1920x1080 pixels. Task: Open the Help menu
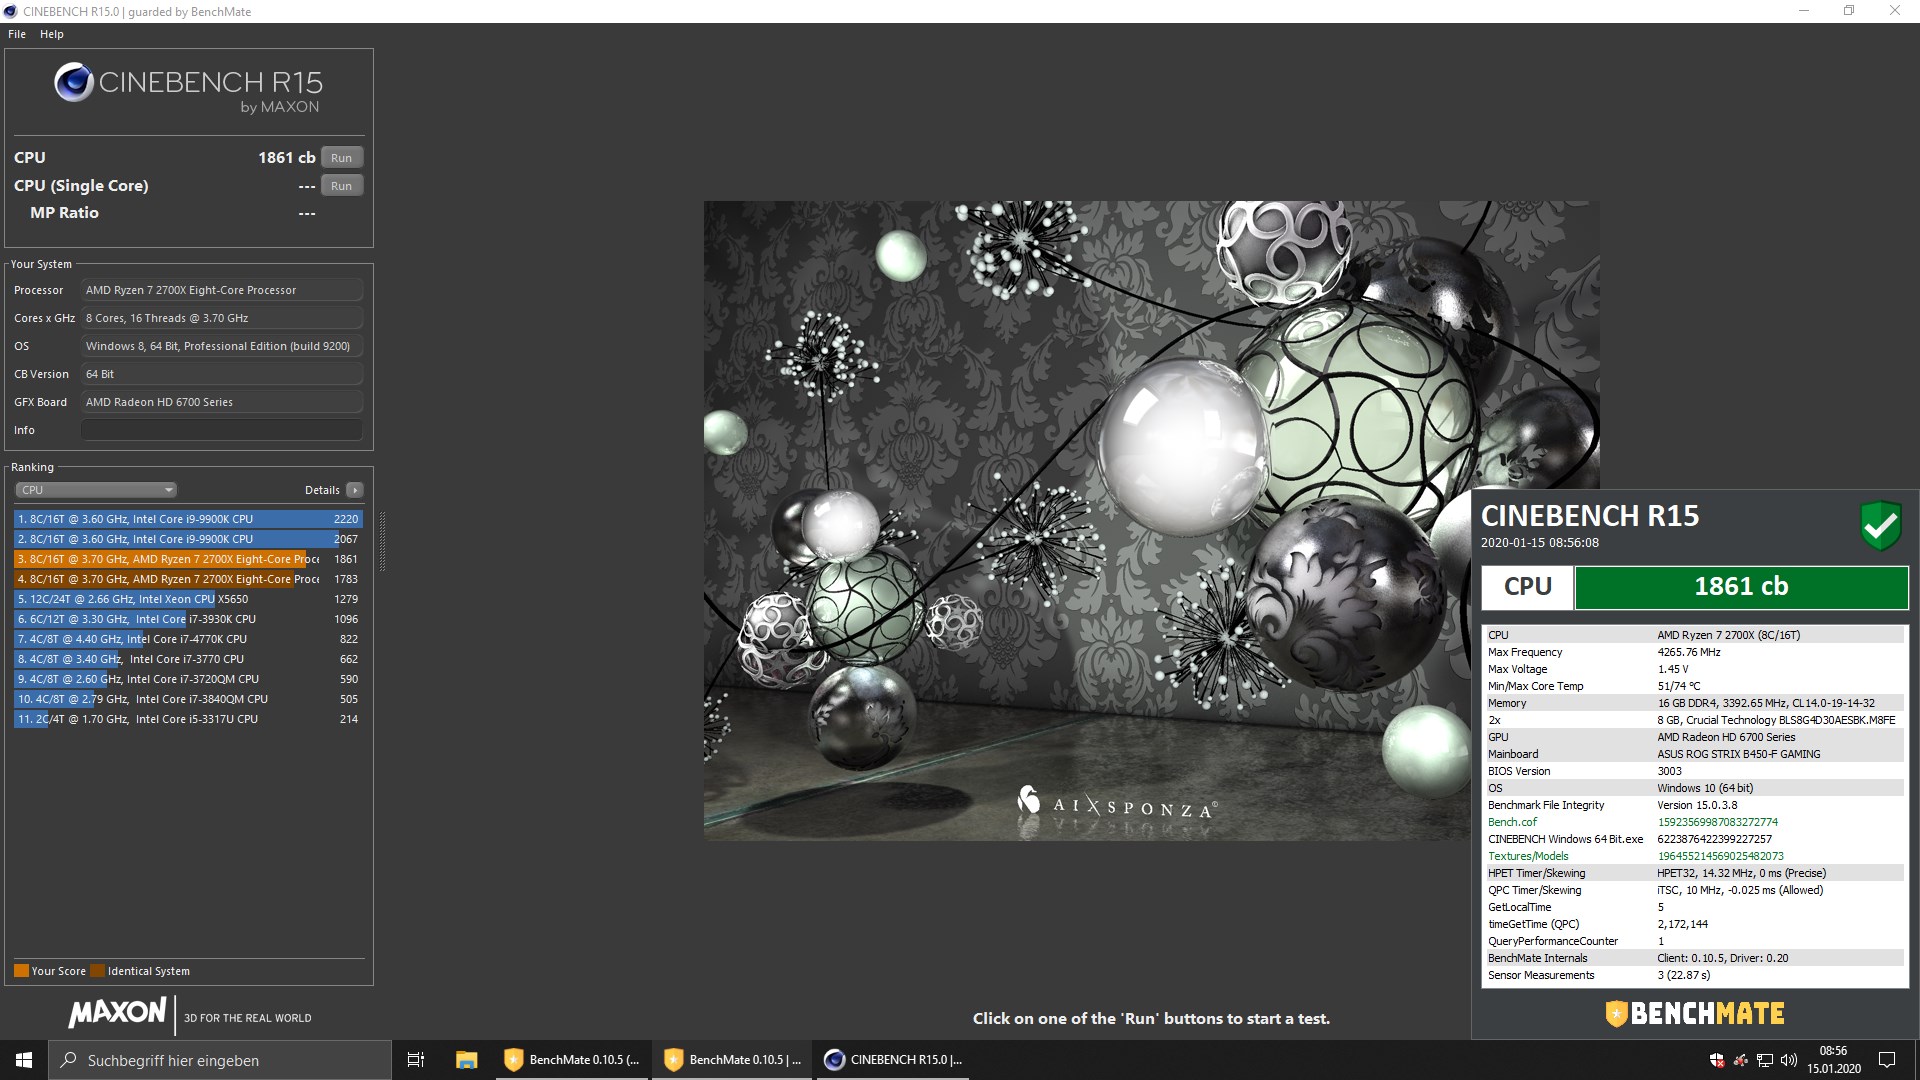pyautogui.click(x=52, y=34)
